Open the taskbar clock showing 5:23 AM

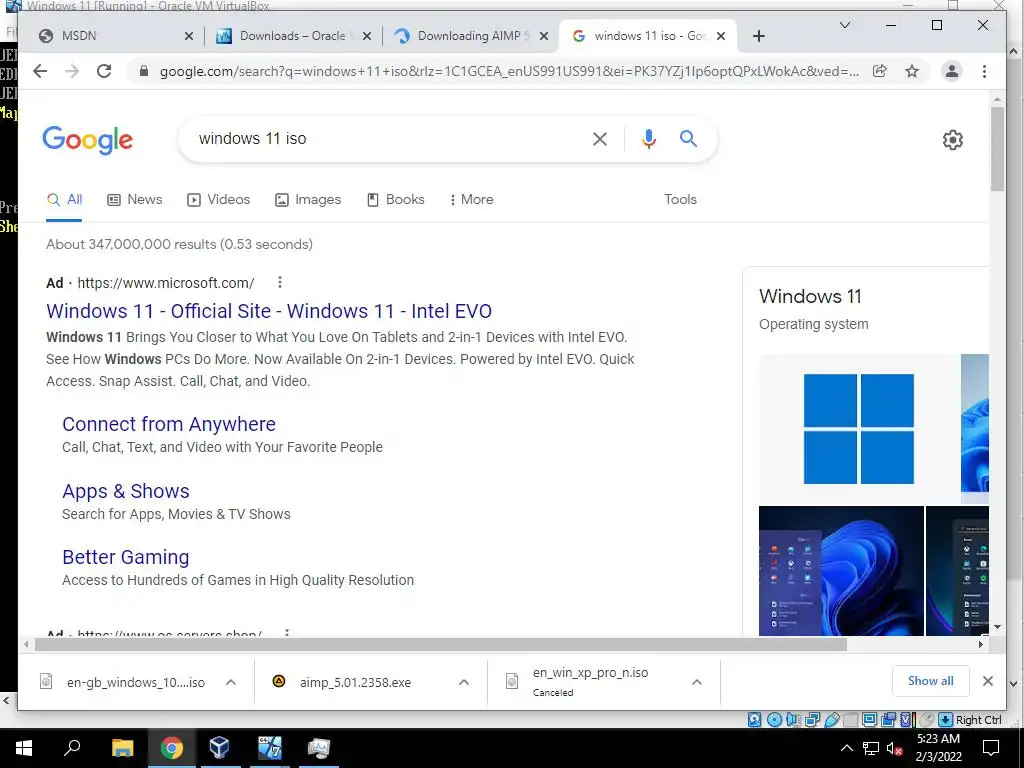pyautogui.click(x=938, y=748)
